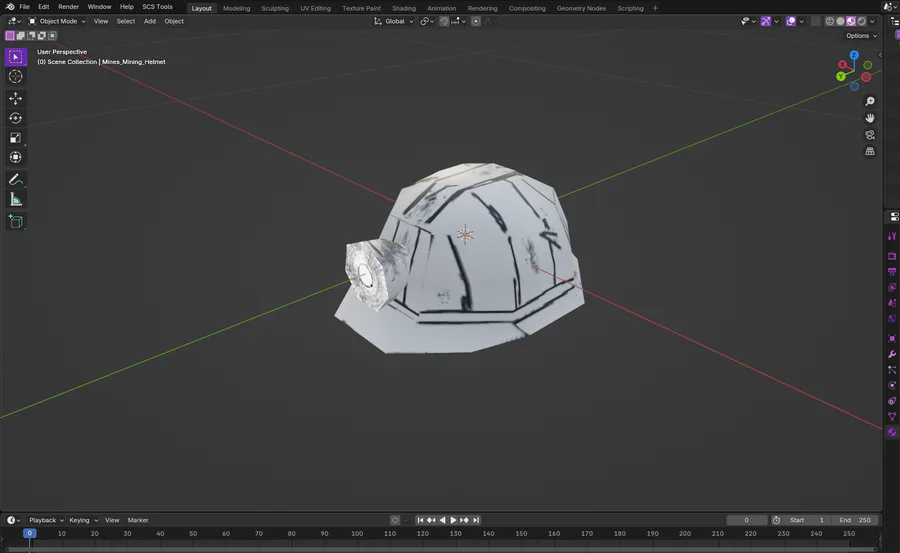Select the Move tool
The height and width of the screenshot is (553, 900).
pyautogui.click(x=15, y=99)
